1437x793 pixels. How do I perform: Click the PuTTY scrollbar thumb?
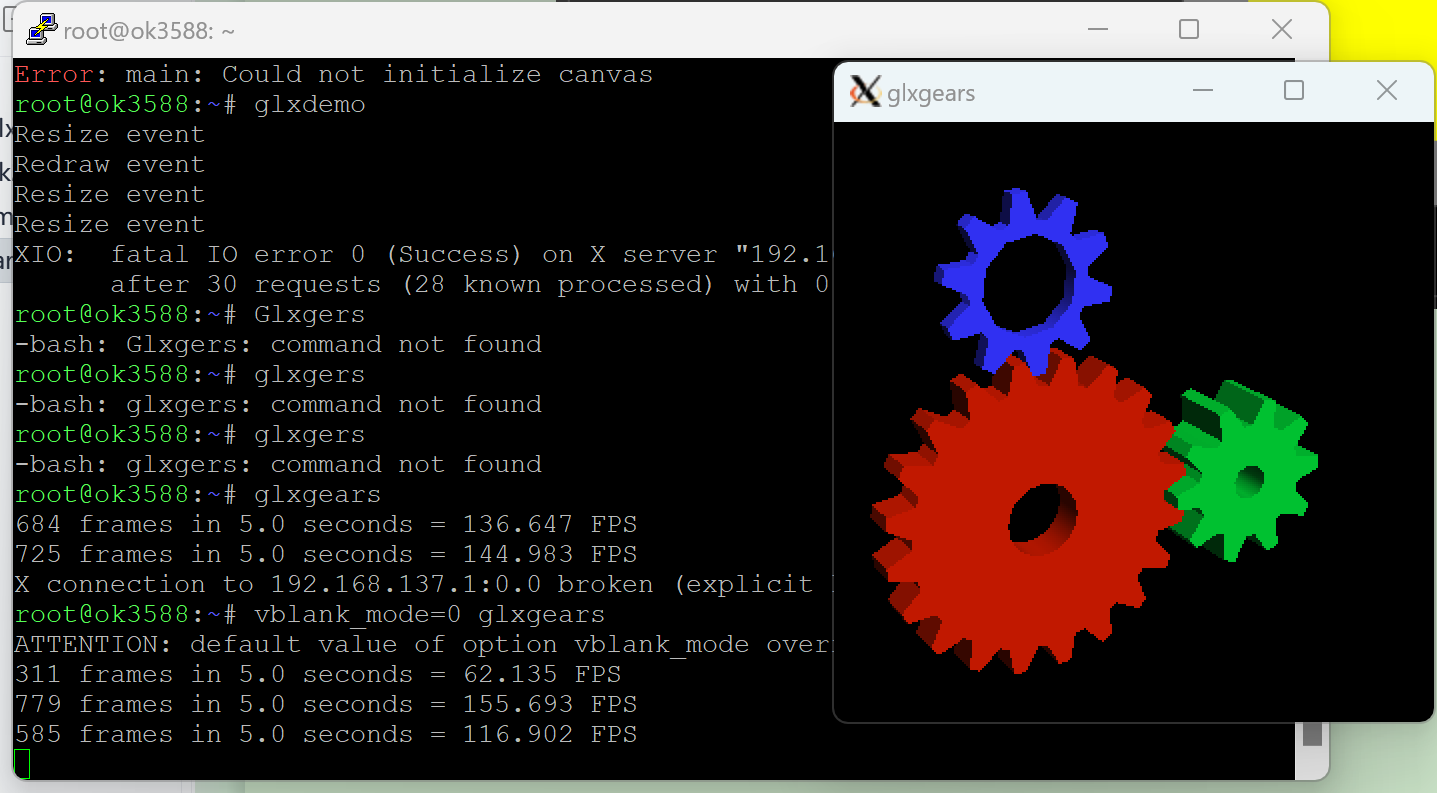1312,733
